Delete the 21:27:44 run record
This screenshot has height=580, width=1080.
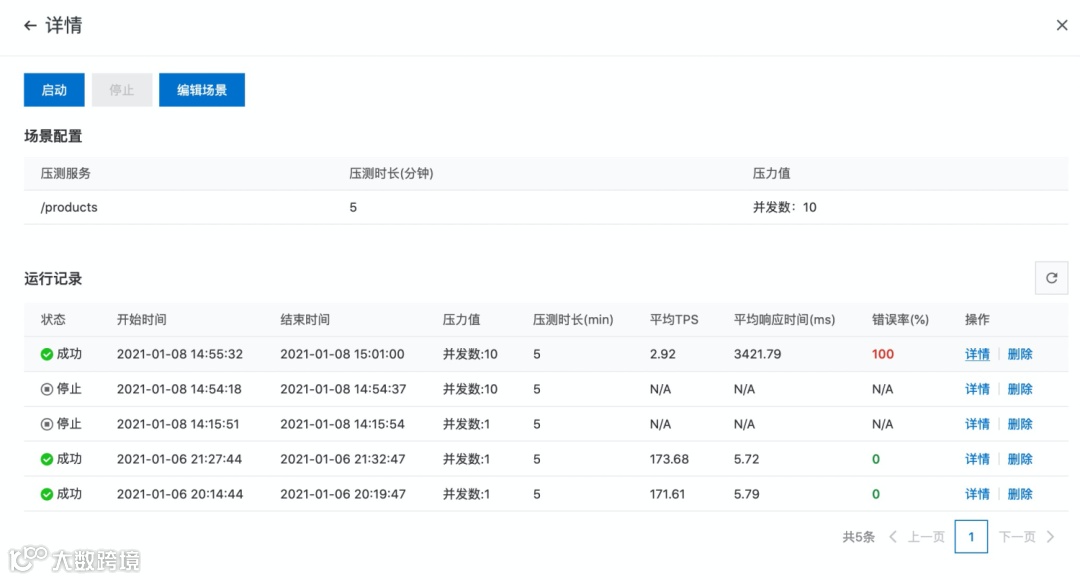click(1019, 459)
